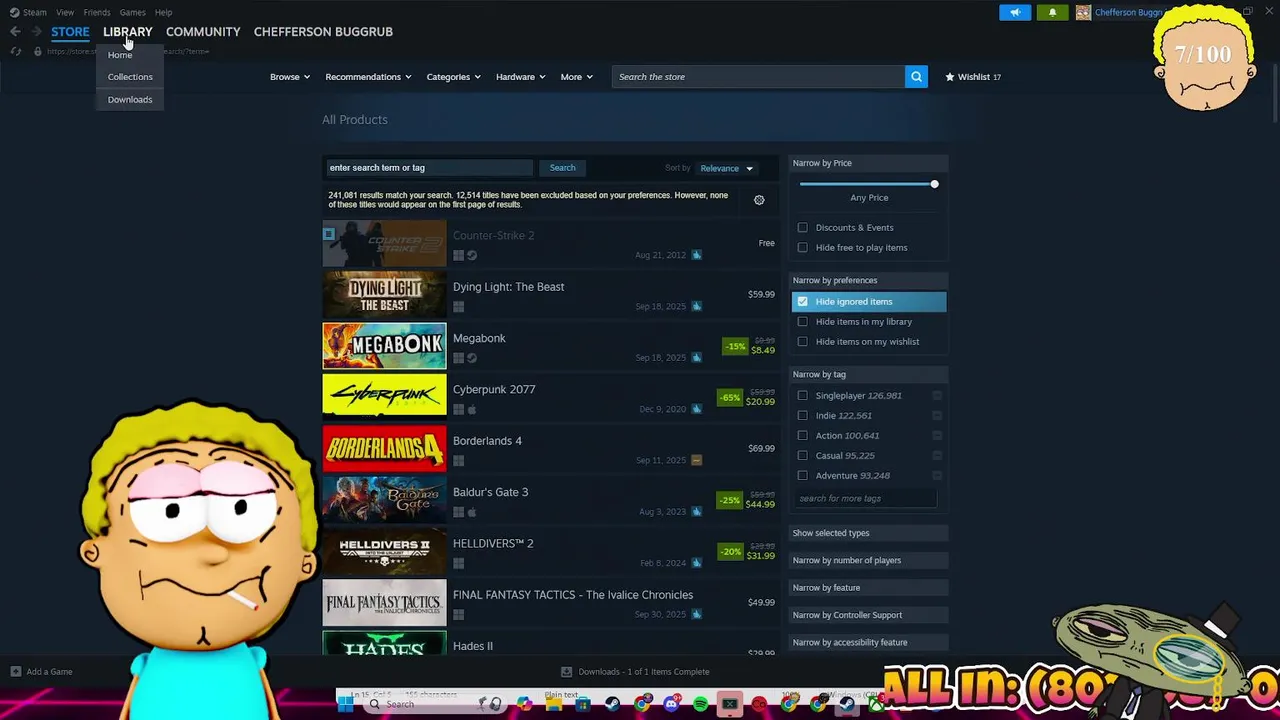Click the search for more tags field
Image resolution: width=1280 pixels, height=720 pixels.
(x=866, y=498)
